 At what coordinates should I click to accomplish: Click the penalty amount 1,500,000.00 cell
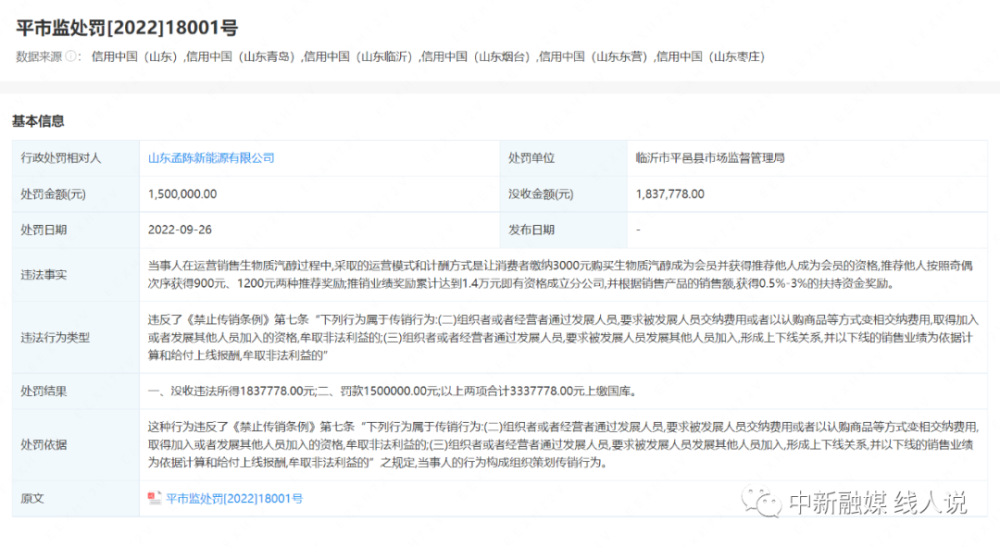320,194
